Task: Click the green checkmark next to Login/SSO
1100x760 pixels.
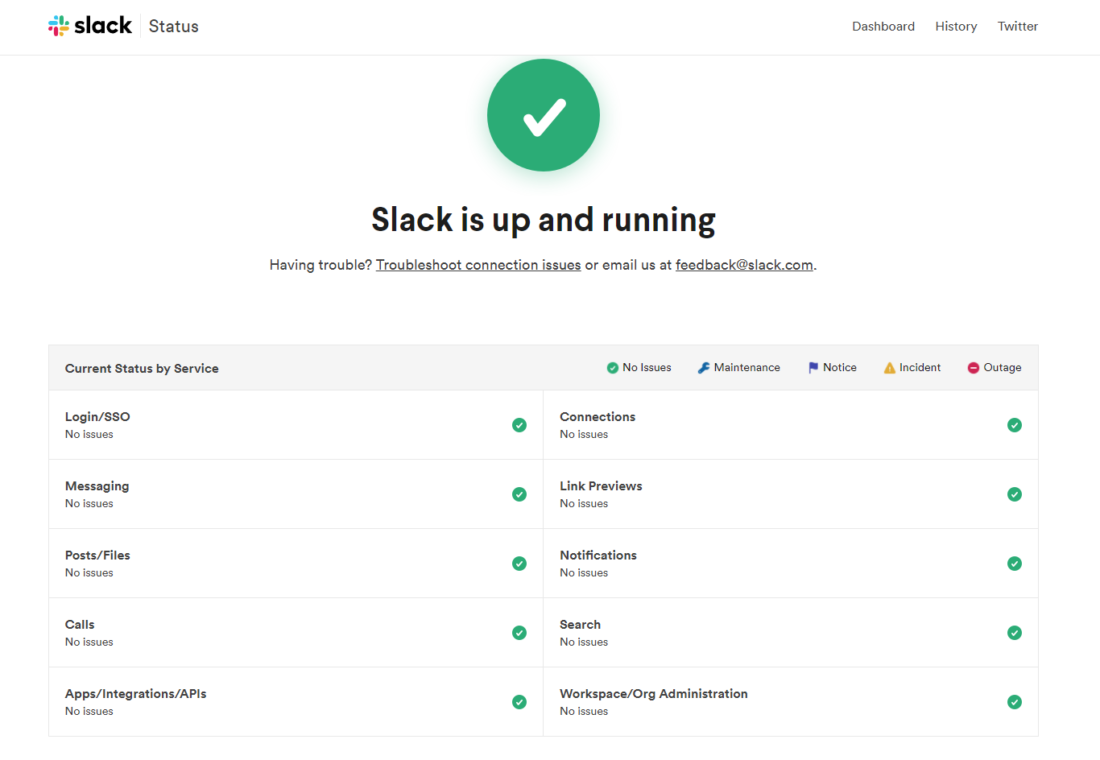Action: pos(519,425)
